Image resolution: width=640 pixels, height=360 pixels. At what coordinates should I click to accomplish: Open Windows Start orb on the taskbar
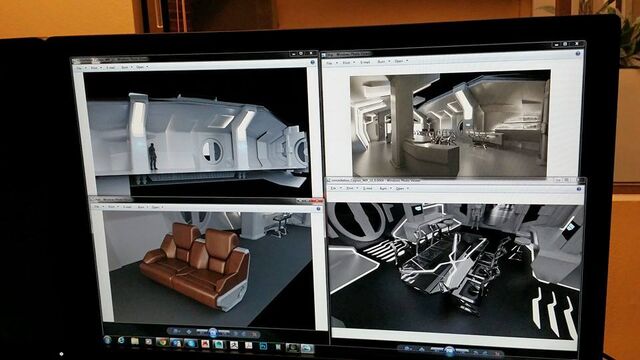pyautogui.click(x=108, y=340)
